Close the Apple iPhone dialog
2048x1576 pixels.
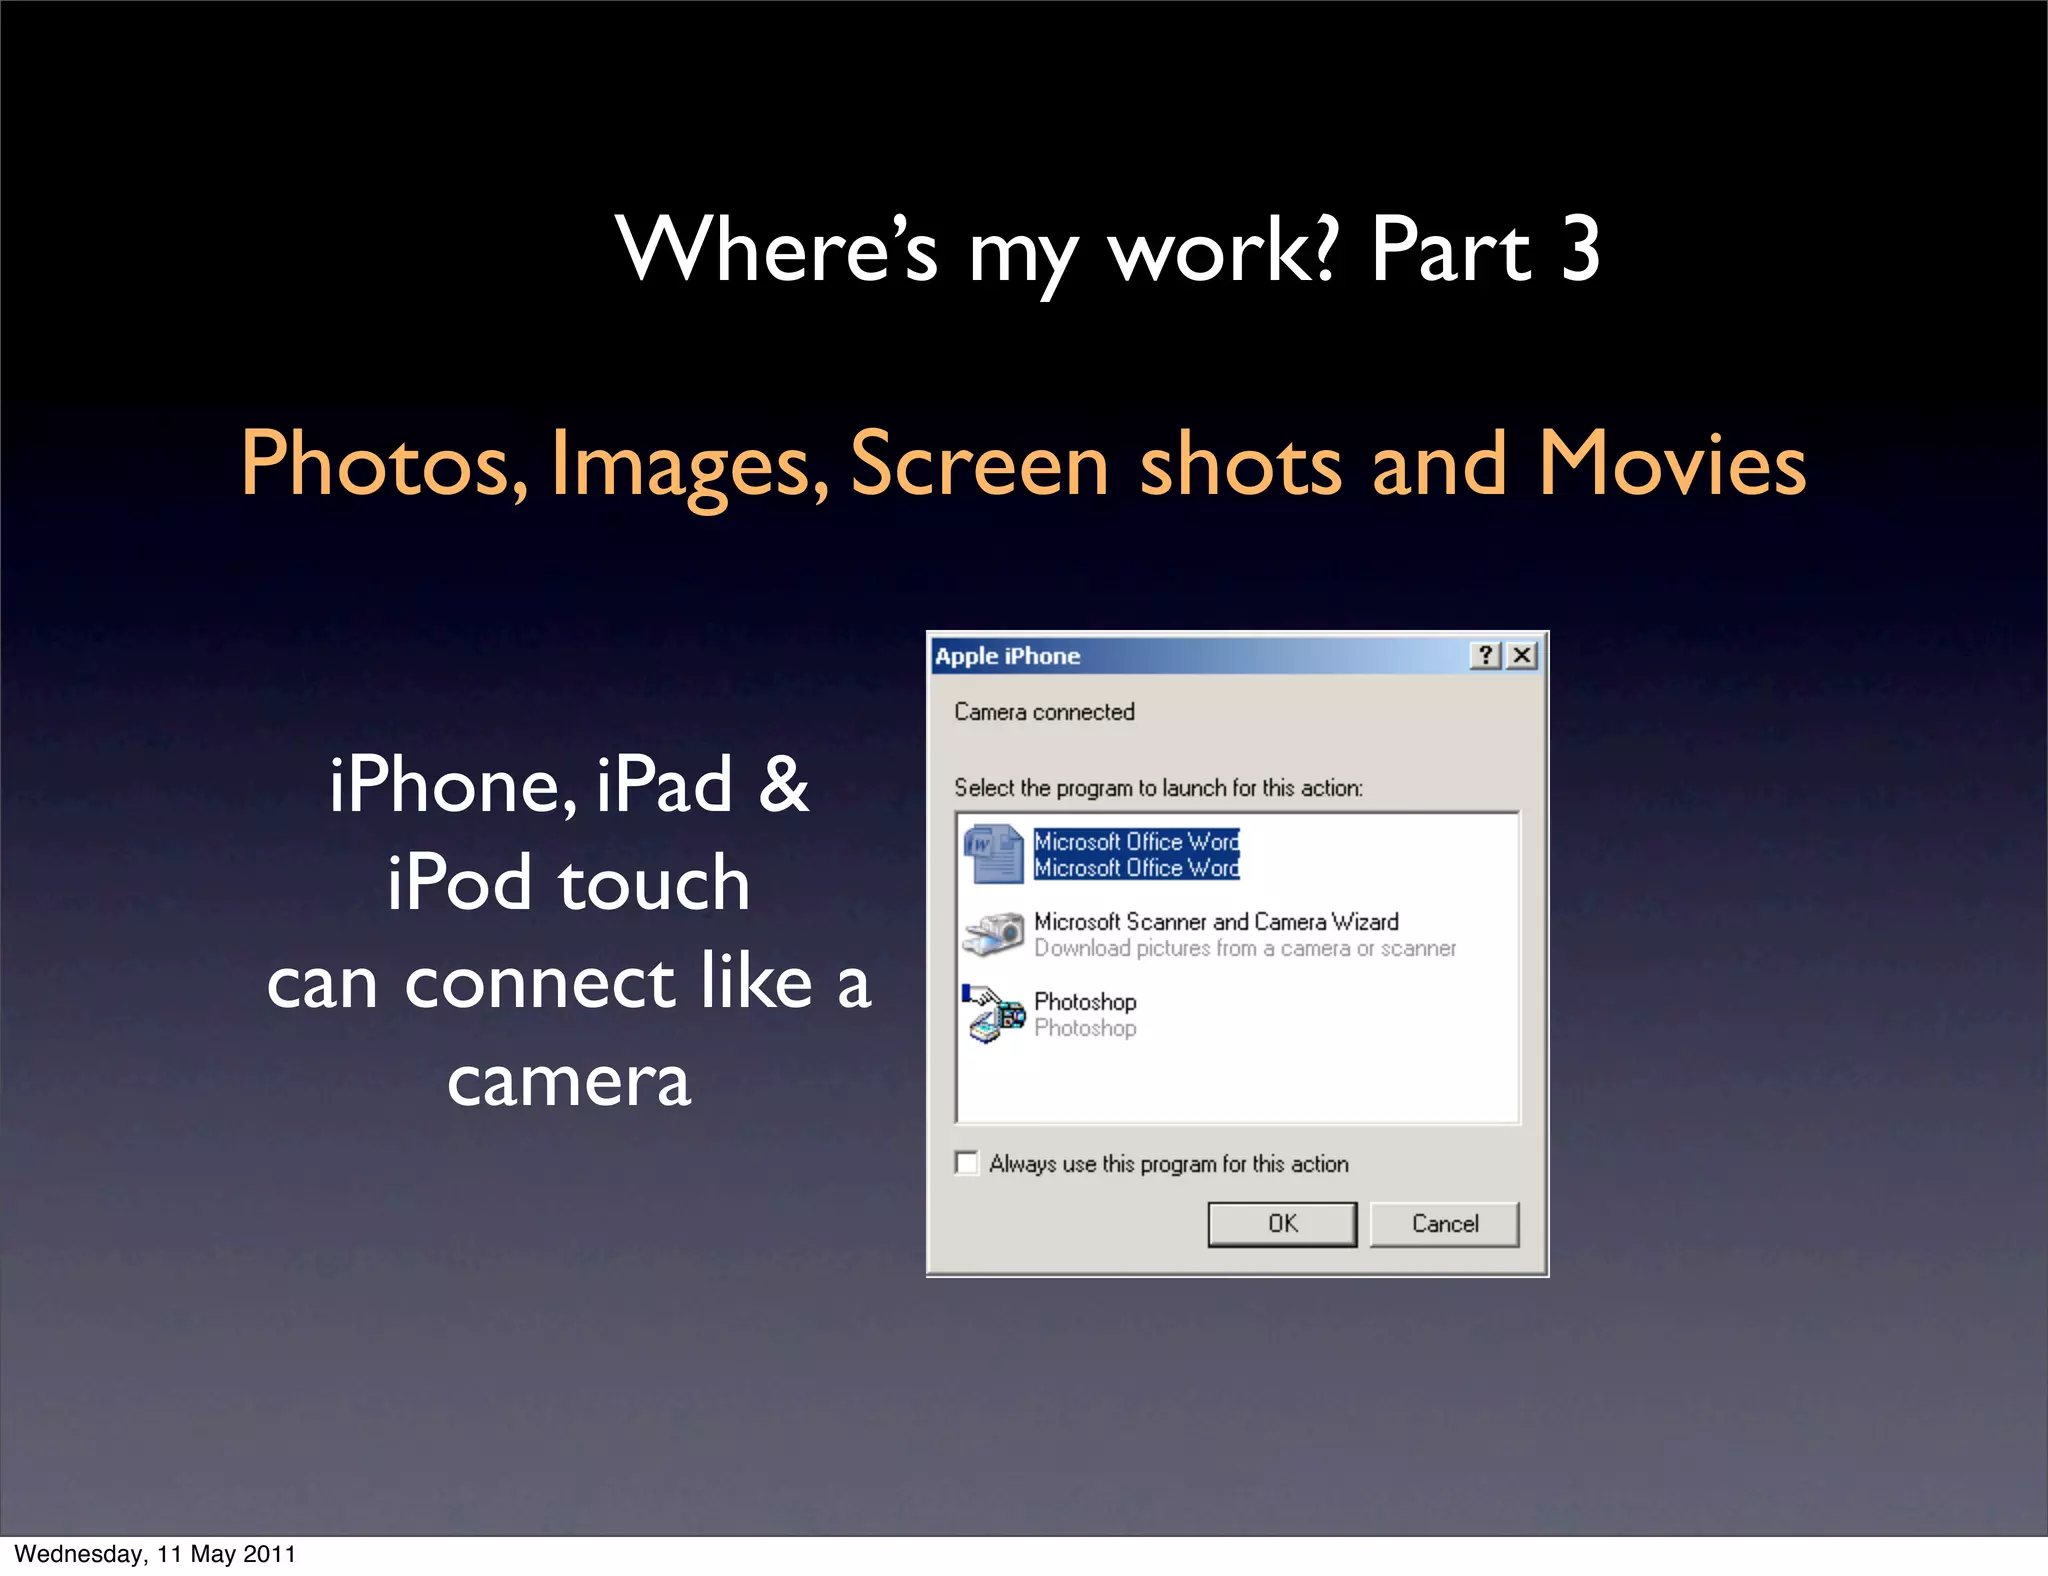click(1522, 655)
